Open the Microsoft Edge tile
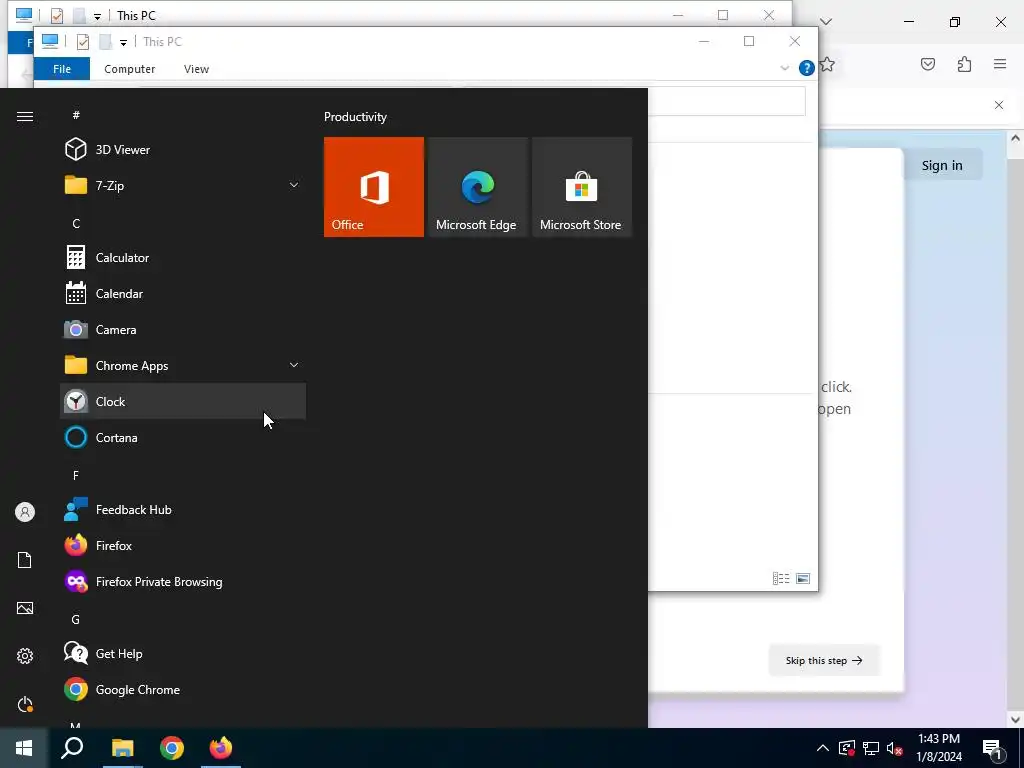1024x768 pixels. click(x=477, y=187)
